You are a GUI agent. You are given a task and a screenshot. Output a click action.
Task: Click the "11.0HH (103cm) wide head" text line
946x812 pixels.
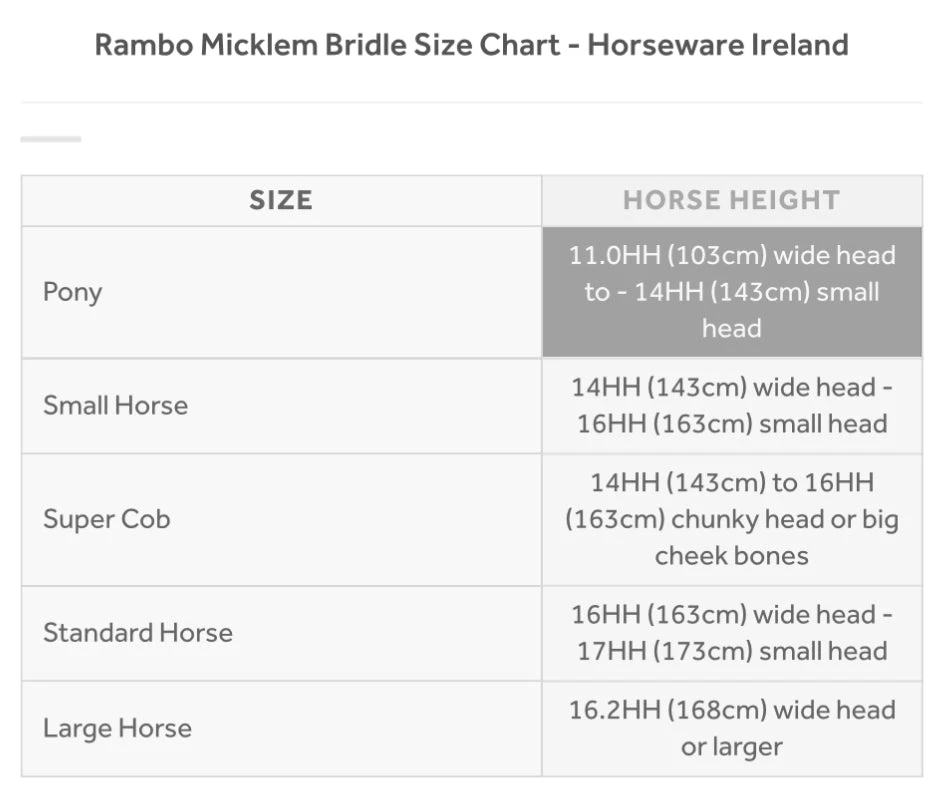point(731,255)
